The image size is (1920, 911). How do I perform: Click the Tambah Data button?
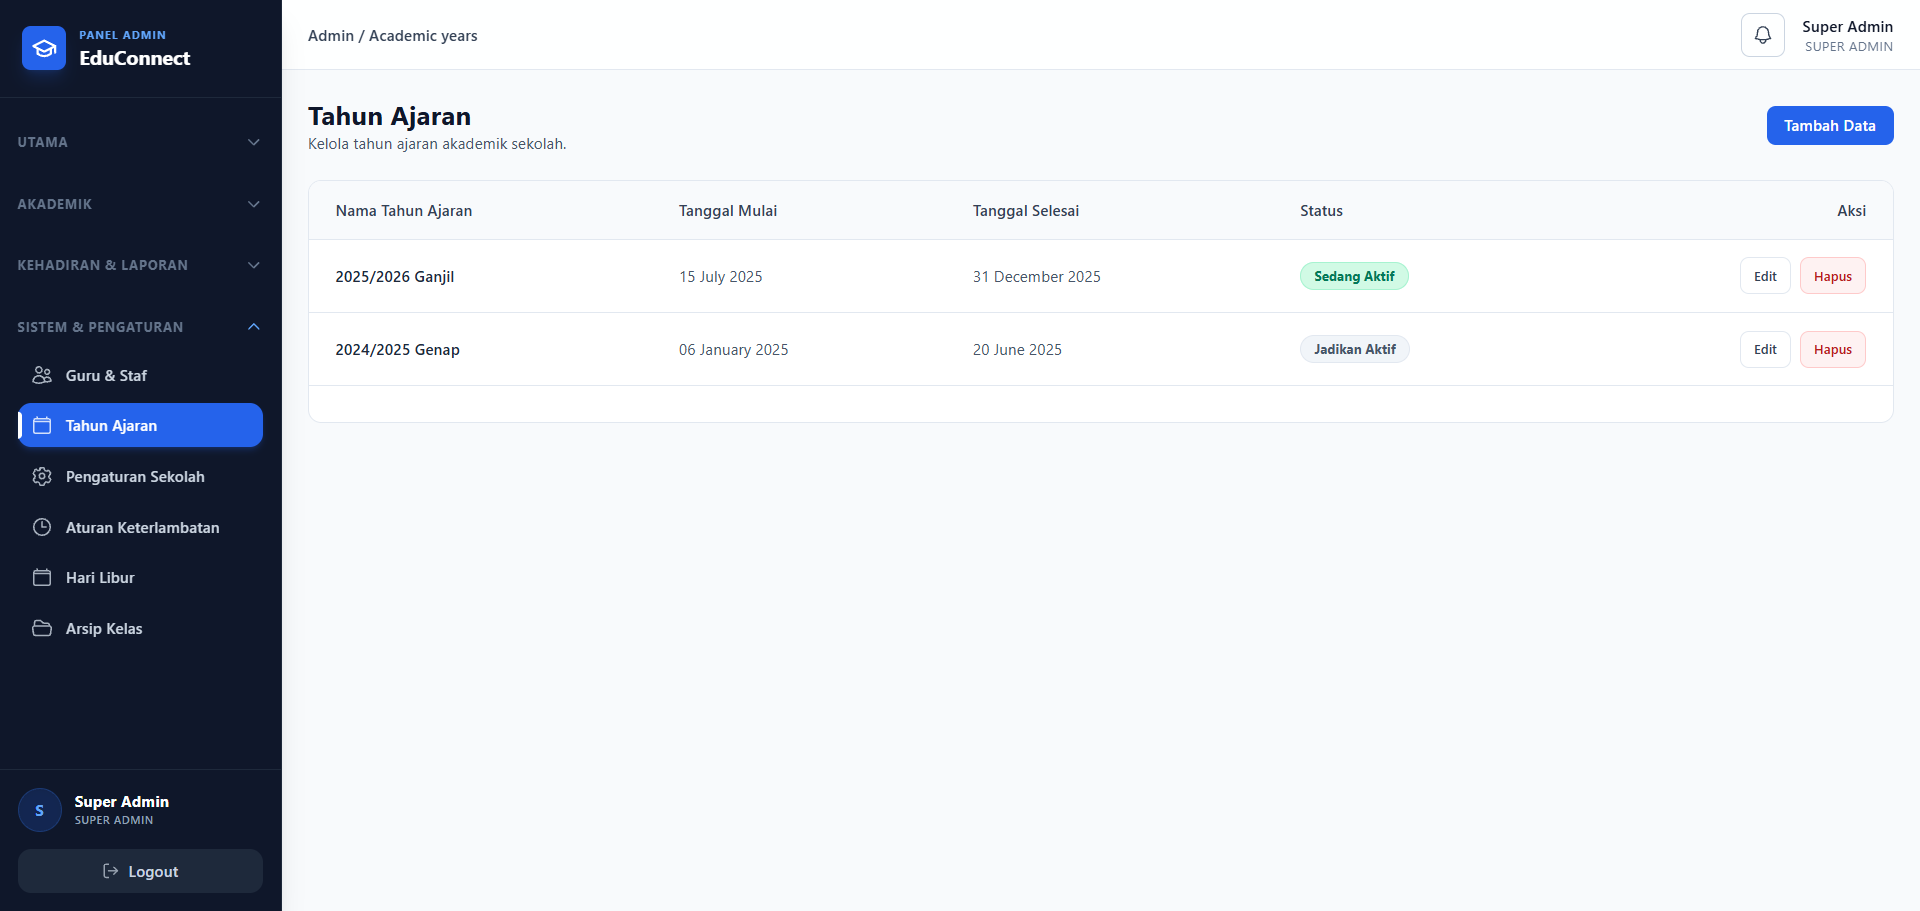point(1829,125)
